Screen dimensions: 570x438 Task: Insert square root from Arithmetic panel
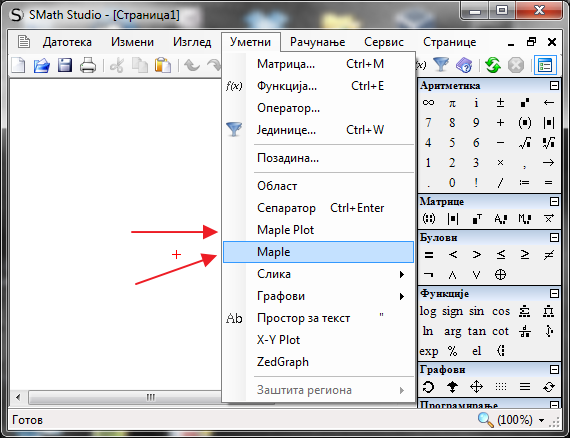point(525,142)
